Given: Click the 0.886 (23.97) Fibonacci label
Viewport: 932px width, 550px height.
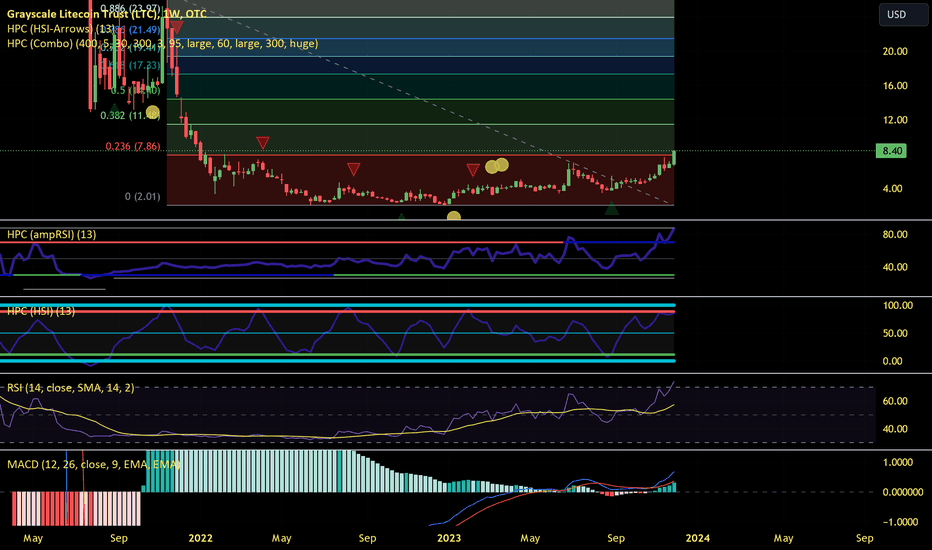Looking at the screenshot, I should click(x=130, y=8).
